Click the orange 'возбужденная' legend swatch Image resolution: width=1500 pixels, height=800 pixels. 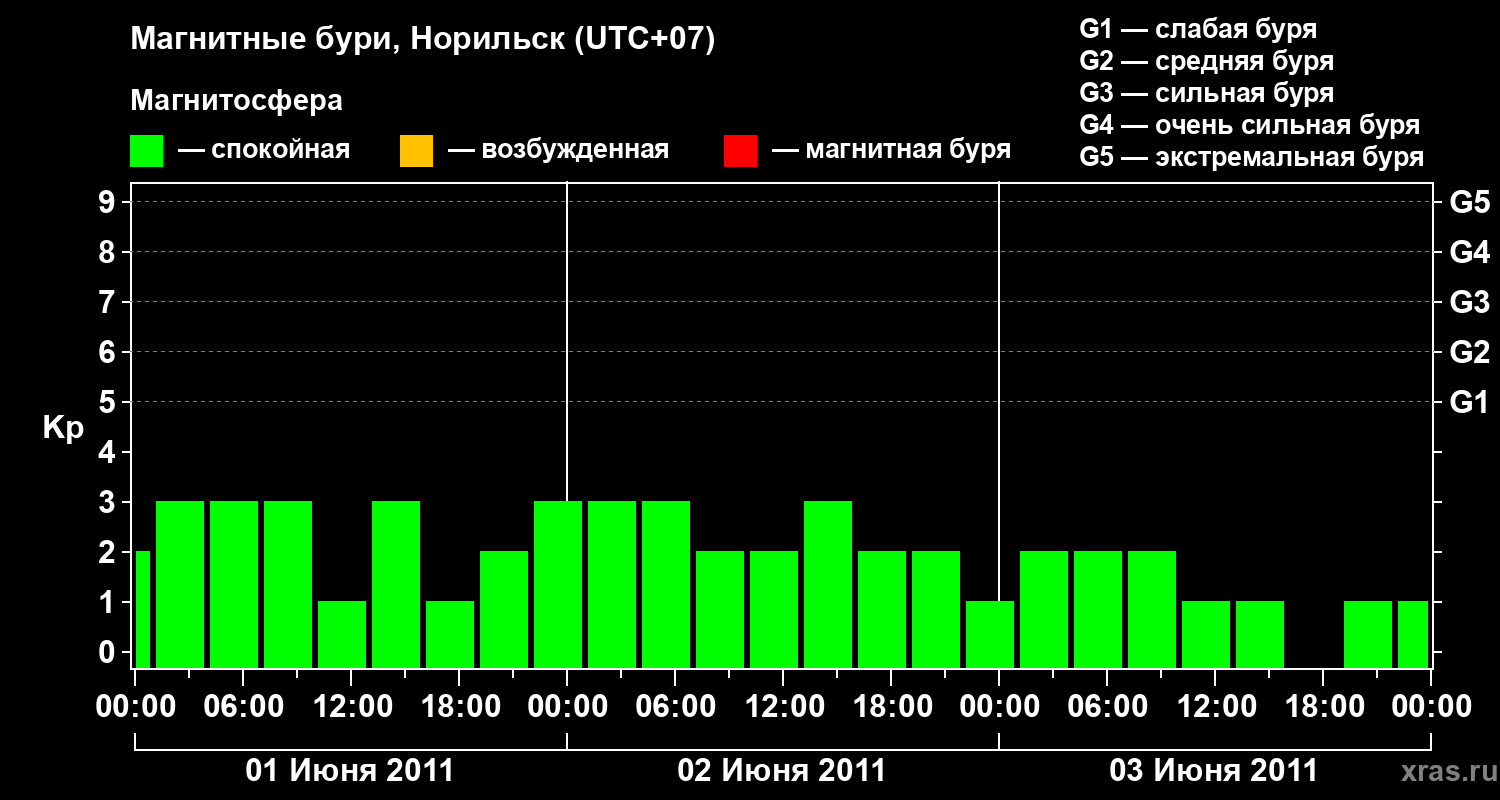[416, 151]
